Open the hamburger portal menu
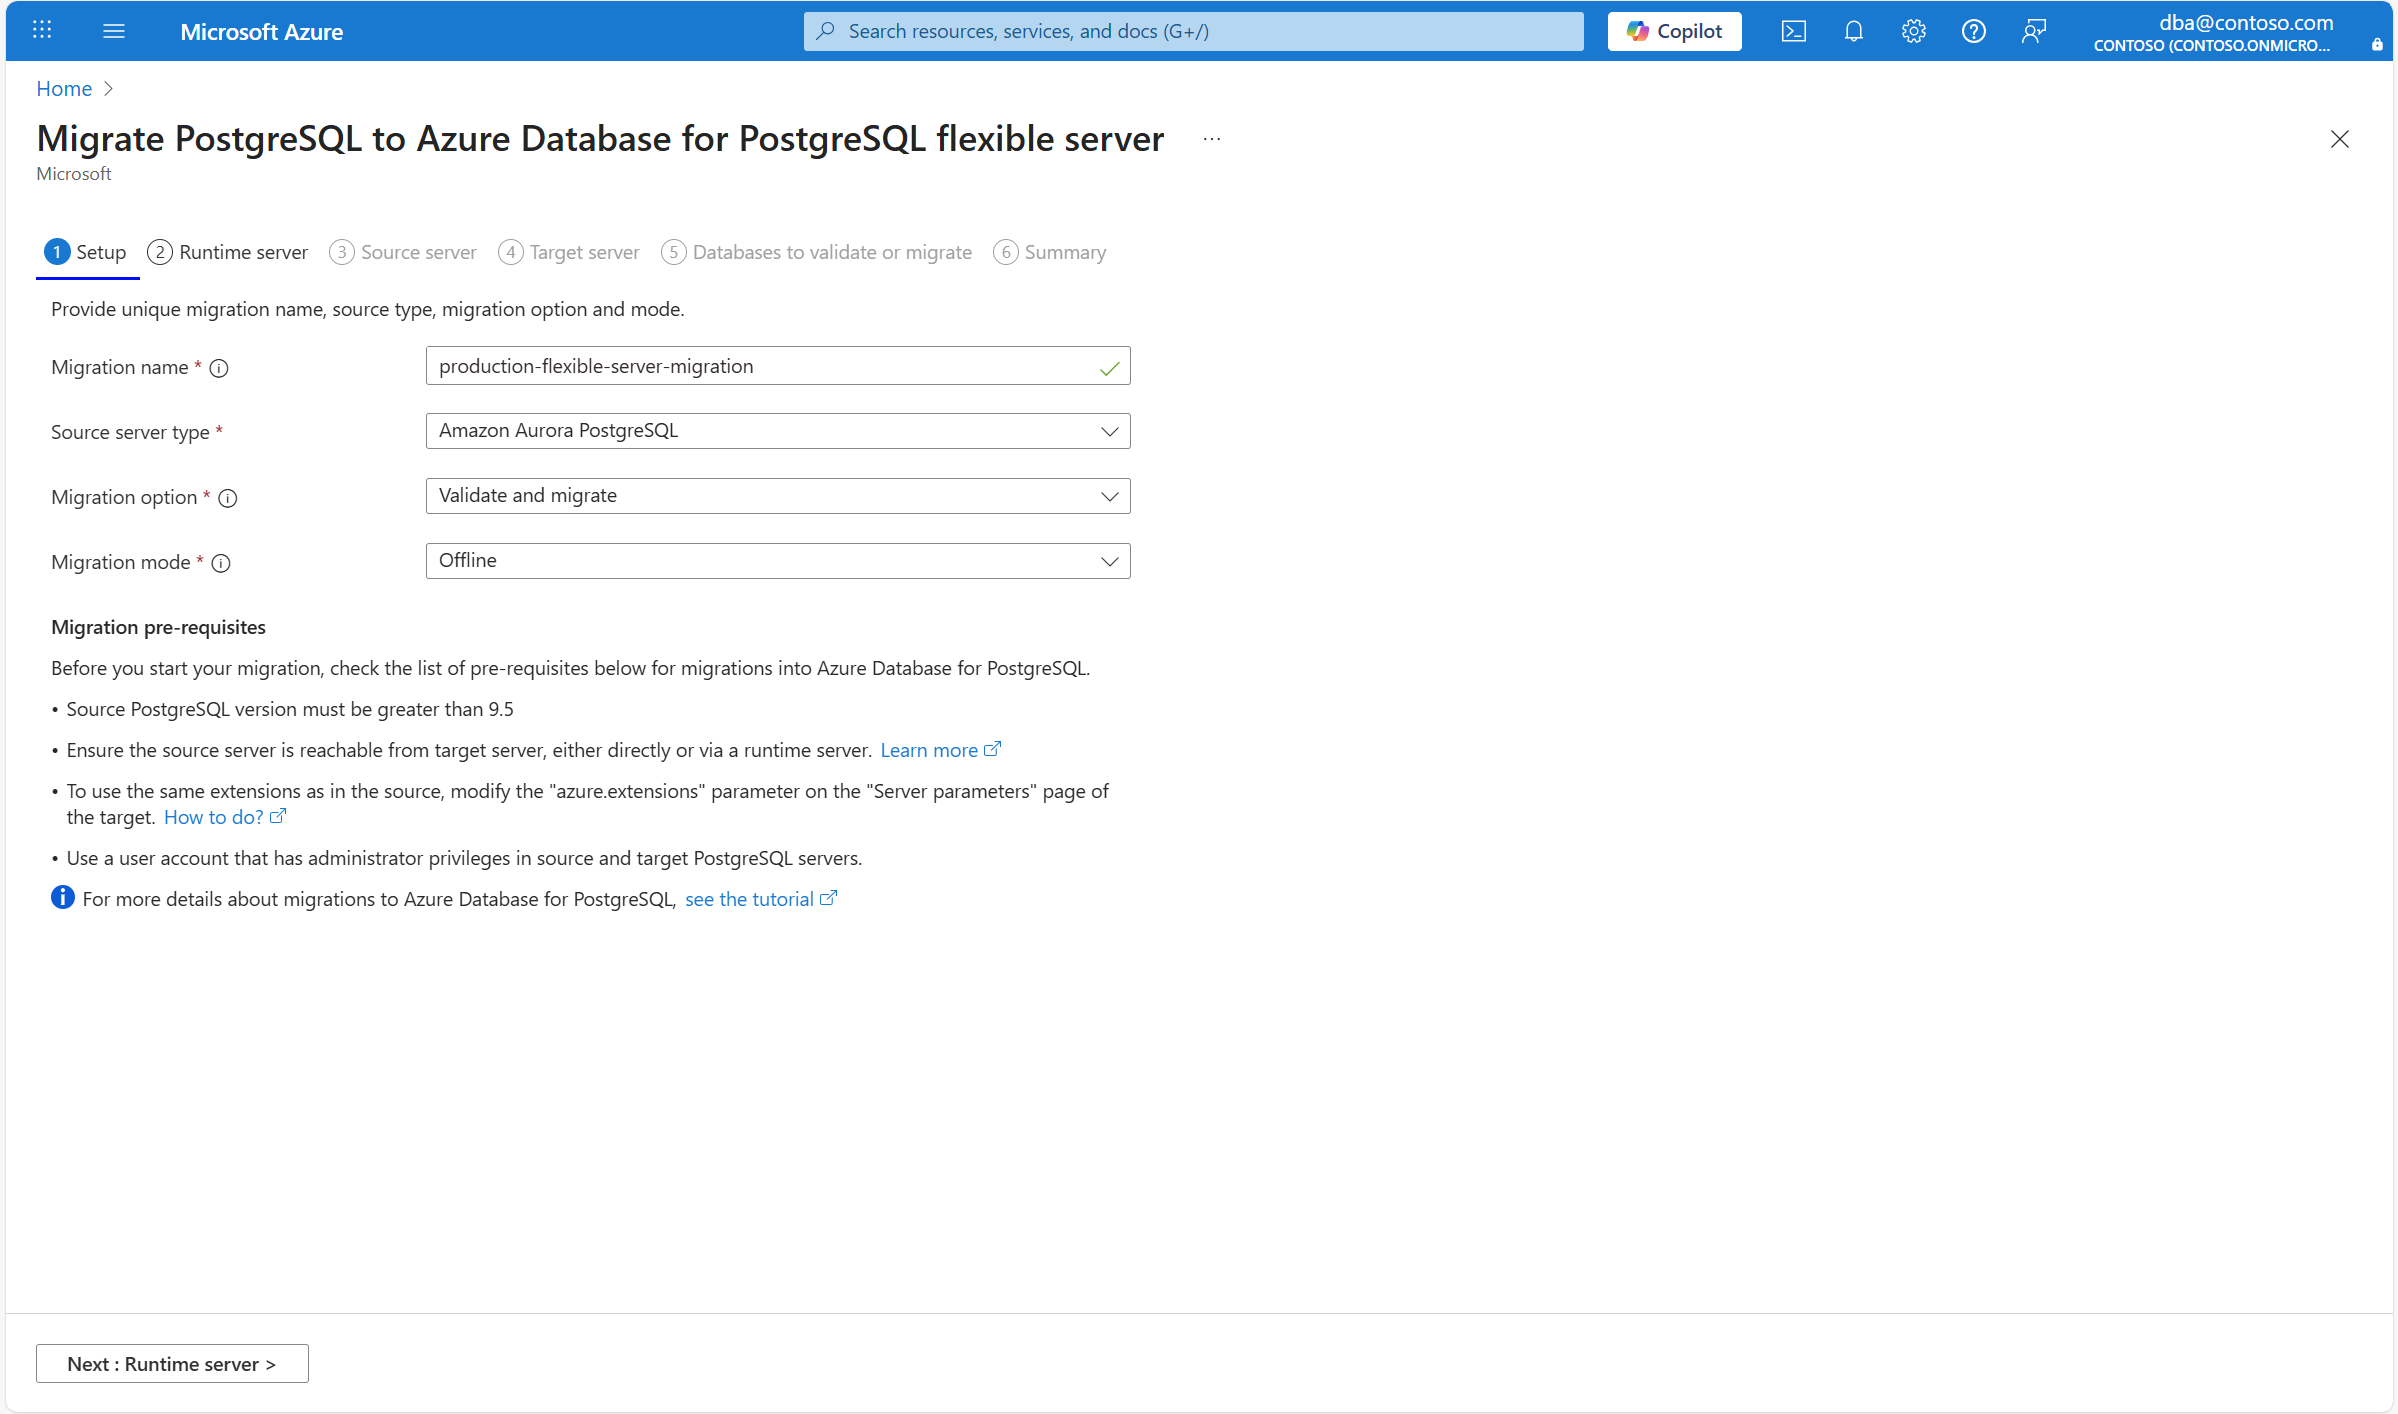Image resolution: width=2398 pixels, height=1414 pixels. coord(114,31)
